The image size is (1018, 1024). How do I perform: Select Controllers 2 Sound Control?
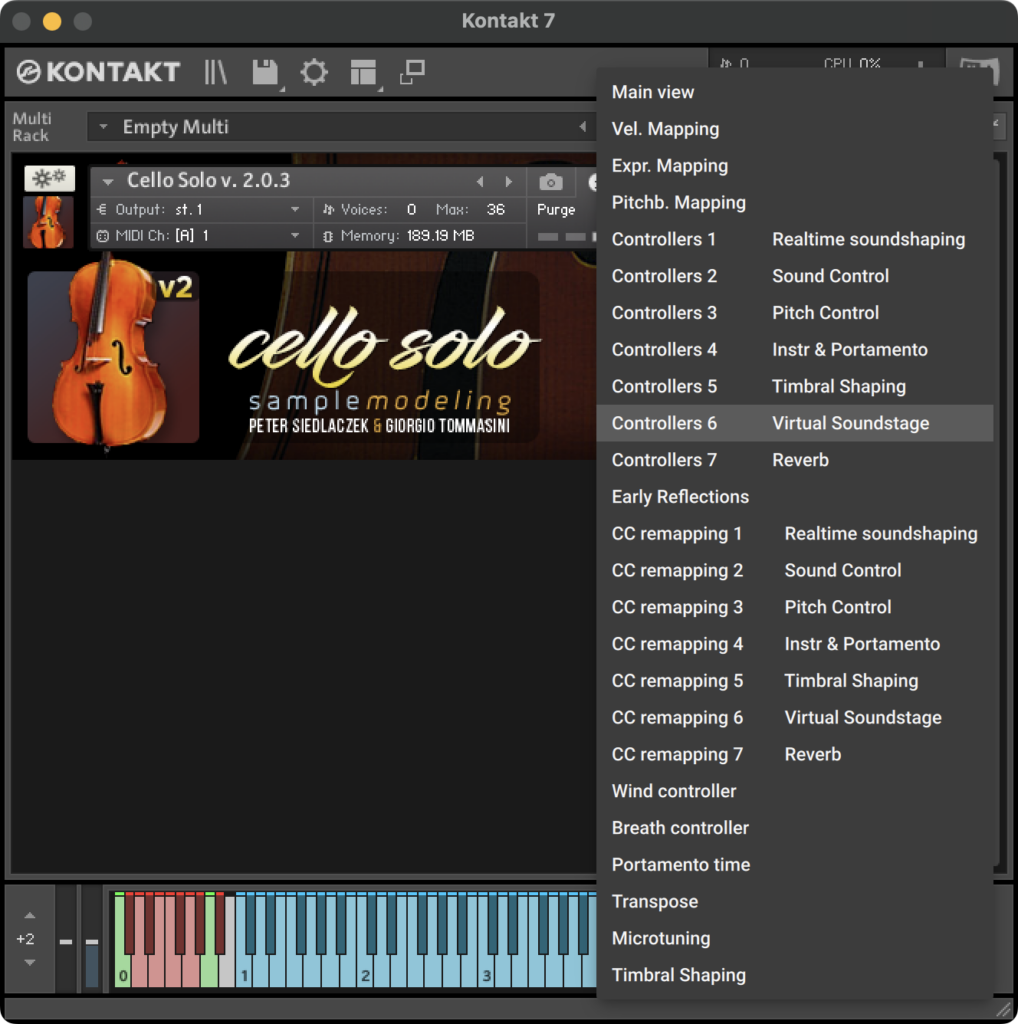tap(795, 276)
